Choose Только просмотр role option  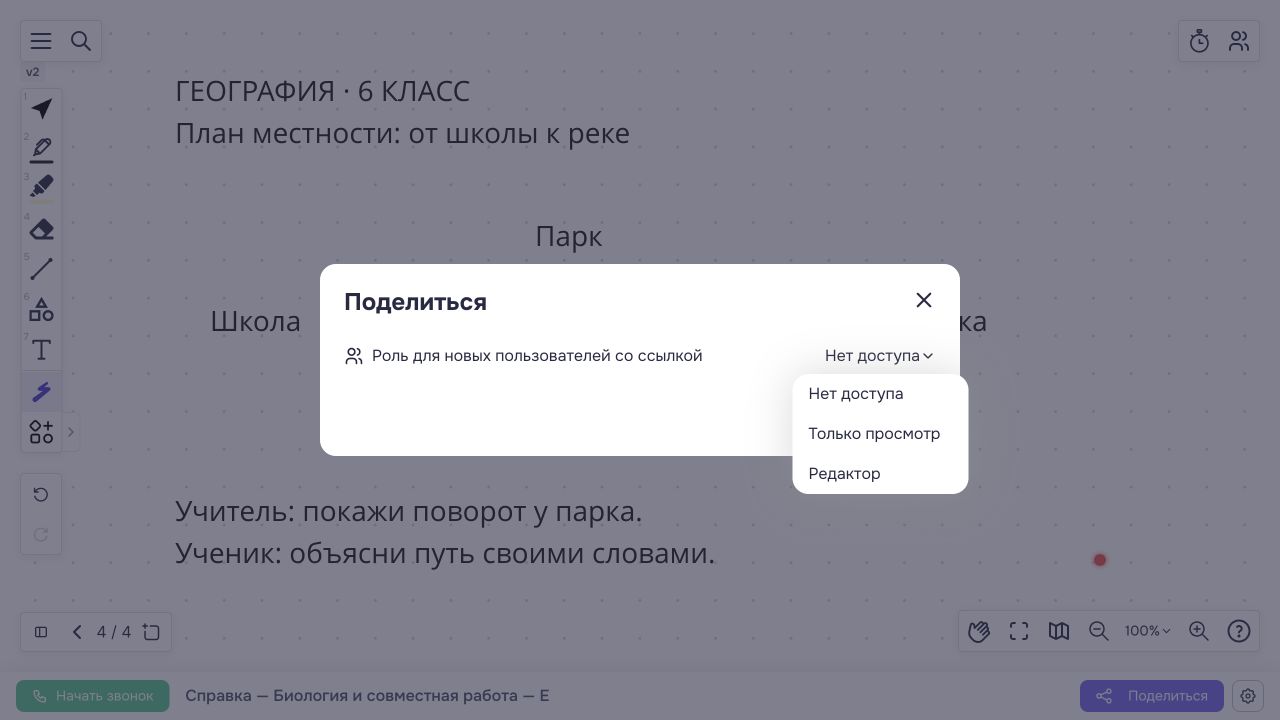(880, 434)
